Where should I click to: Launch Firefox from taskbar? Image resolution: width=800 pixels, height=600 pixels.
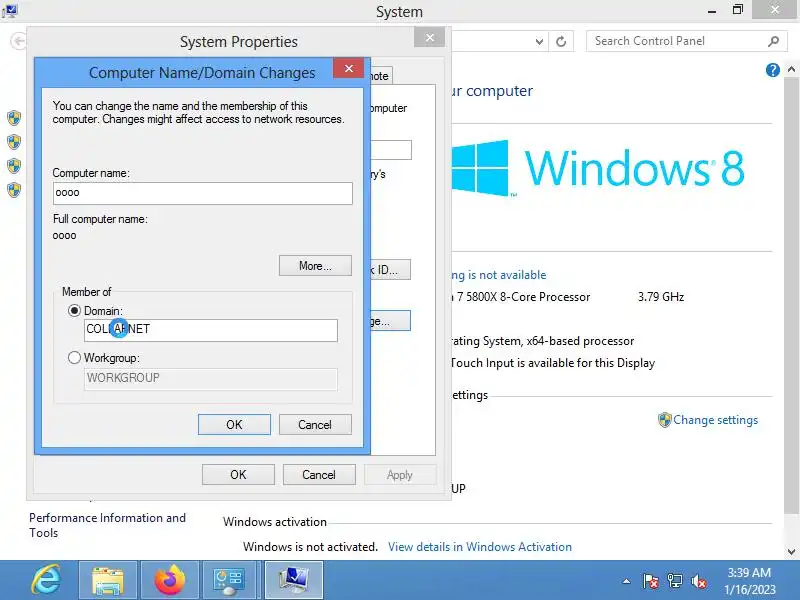click(x=169, y=580)
